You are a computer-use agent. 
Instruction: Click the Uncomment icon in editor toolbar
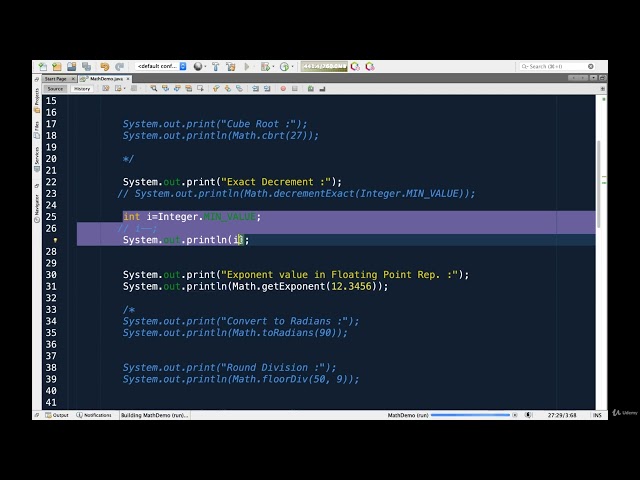pyautogui.click(x=322, y=89)
